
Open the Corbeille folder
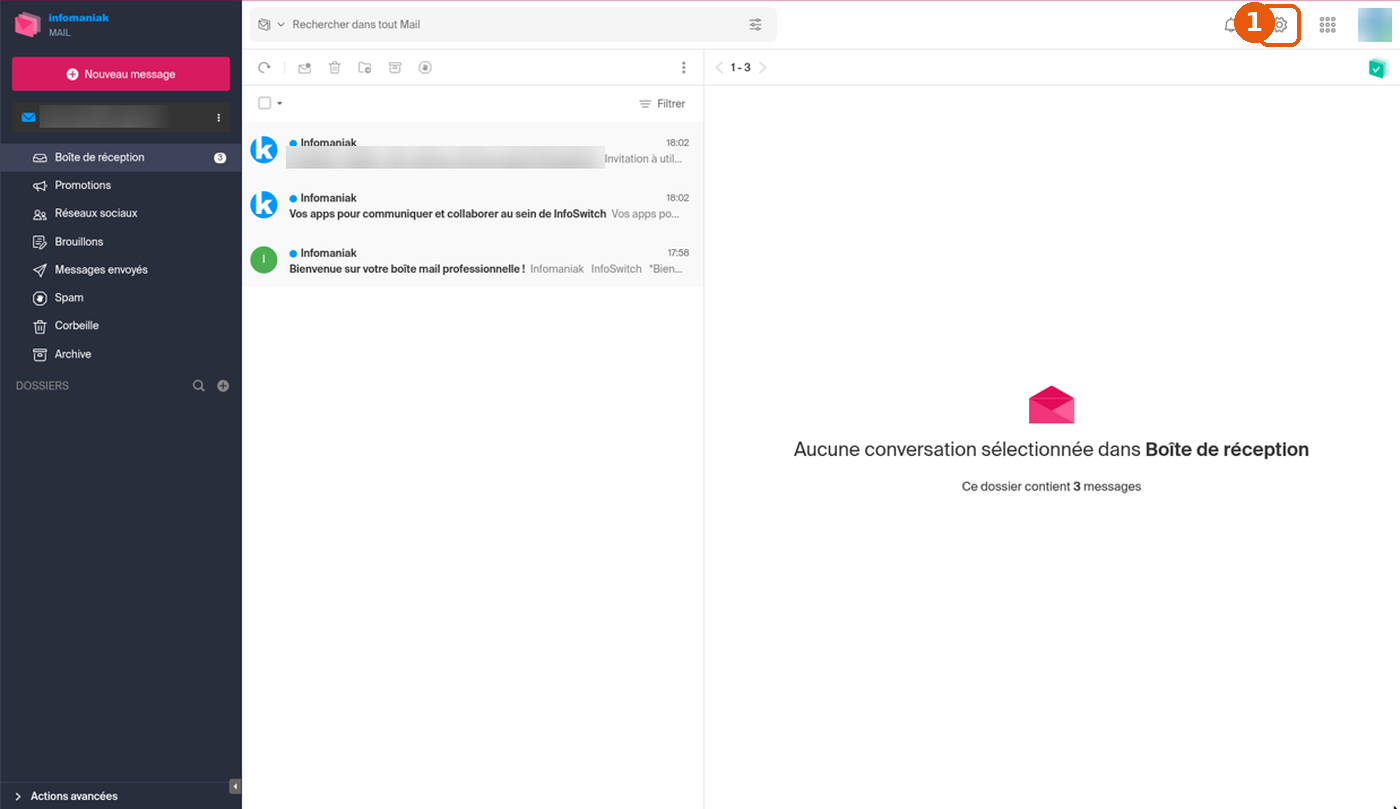coord(120,326)
